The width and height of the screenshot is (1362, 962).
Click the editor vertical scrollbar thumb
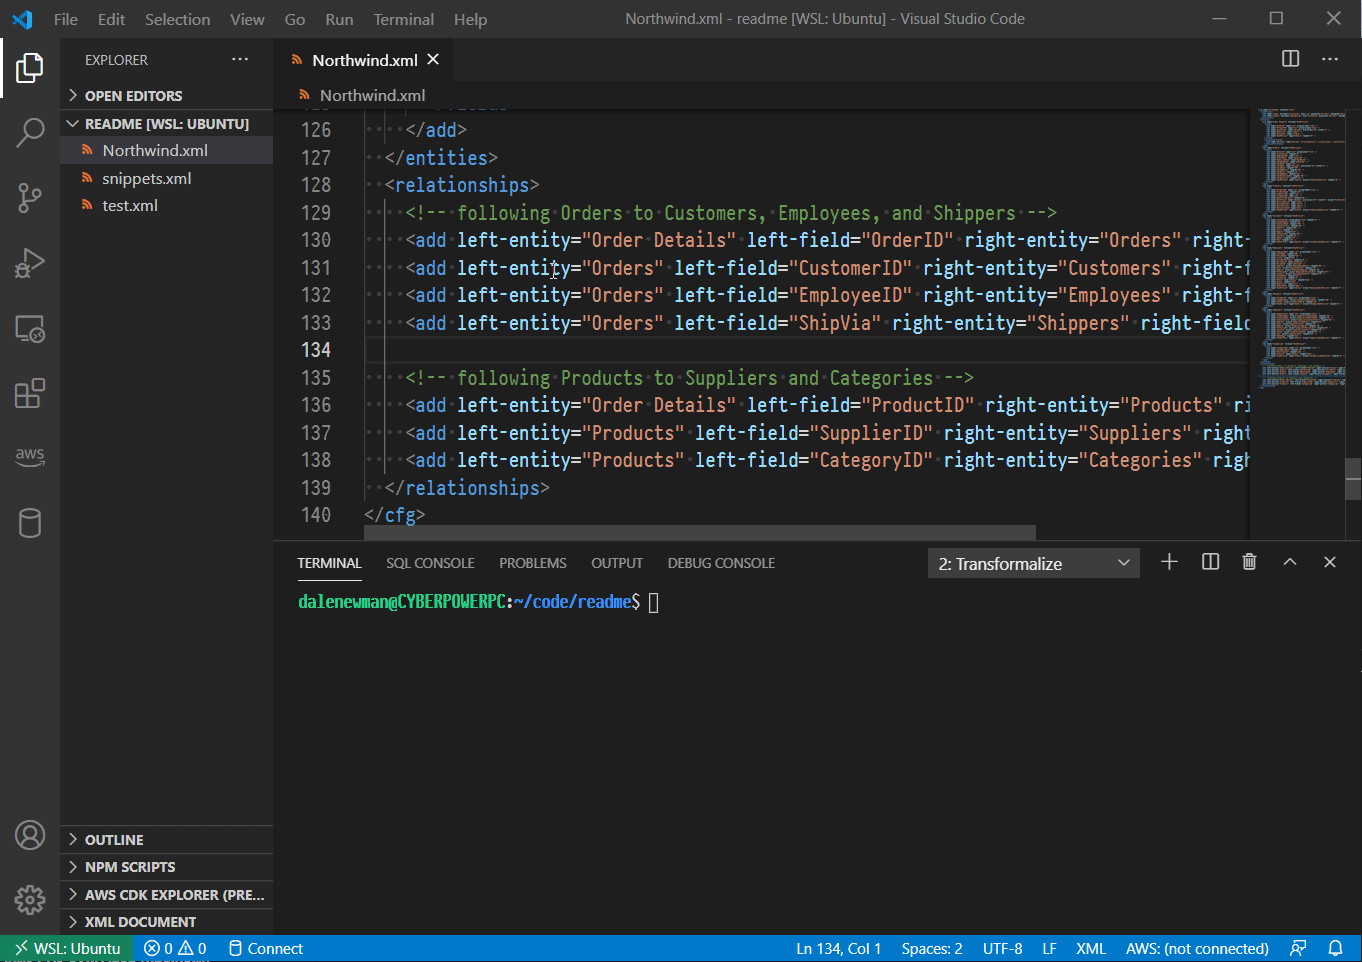pos(1353,479)
